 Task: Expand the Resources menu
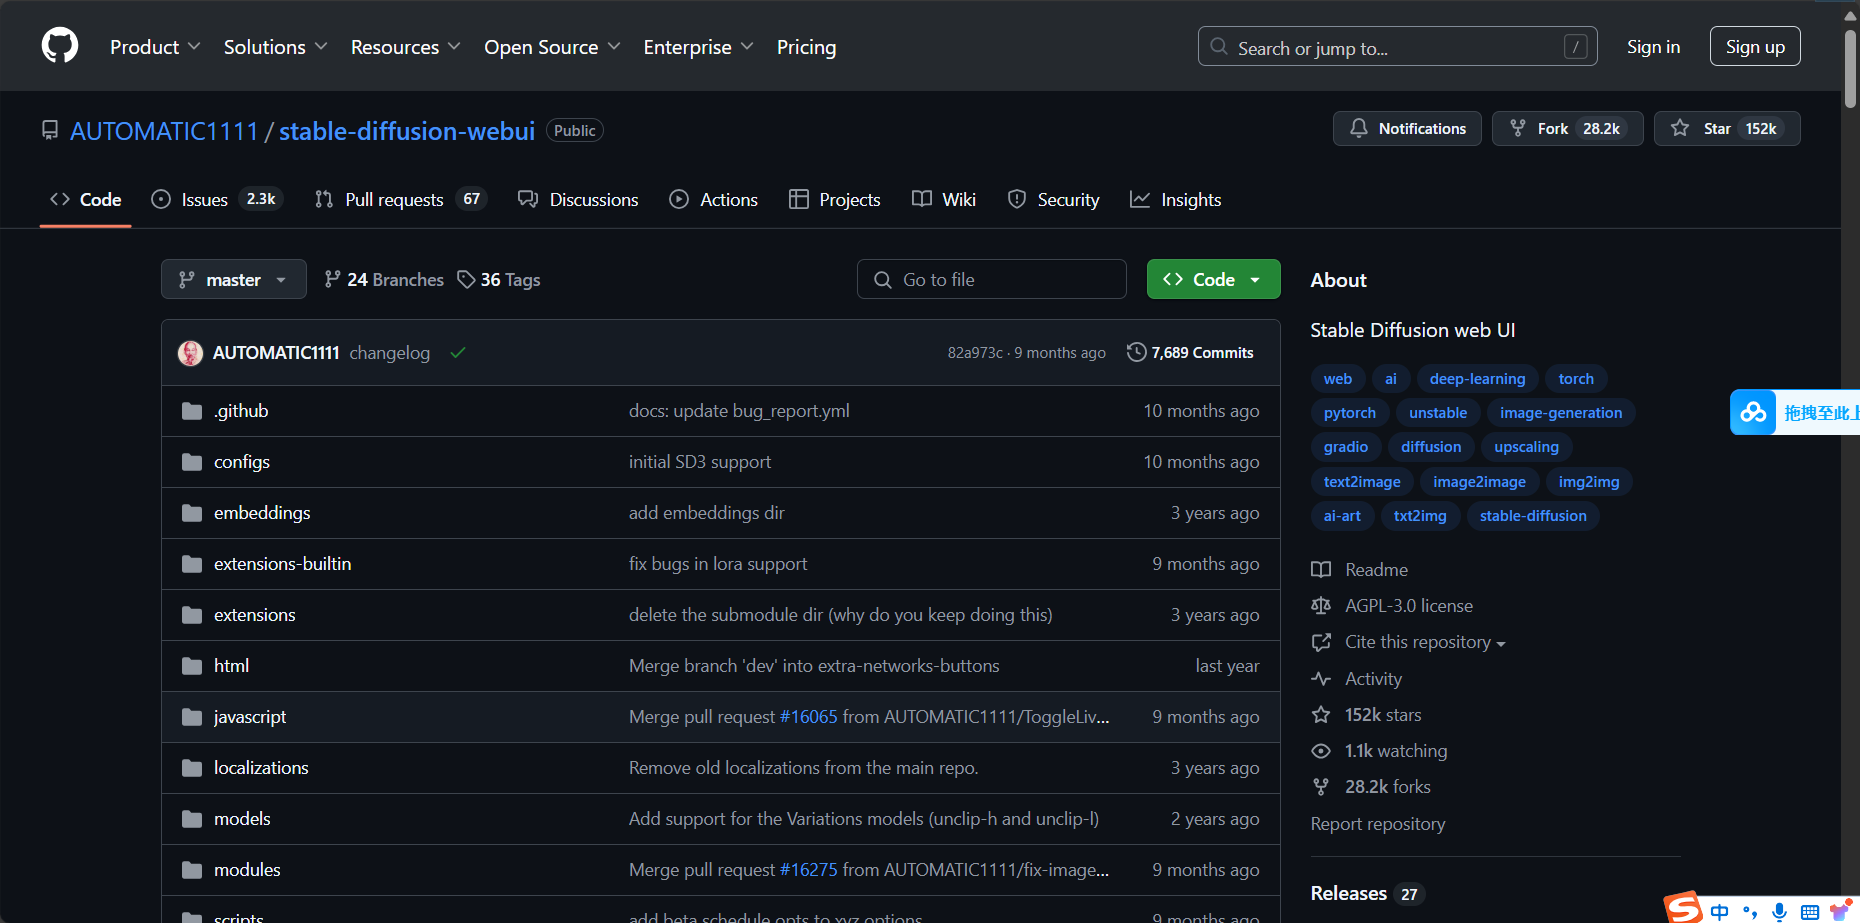[405, 47]
